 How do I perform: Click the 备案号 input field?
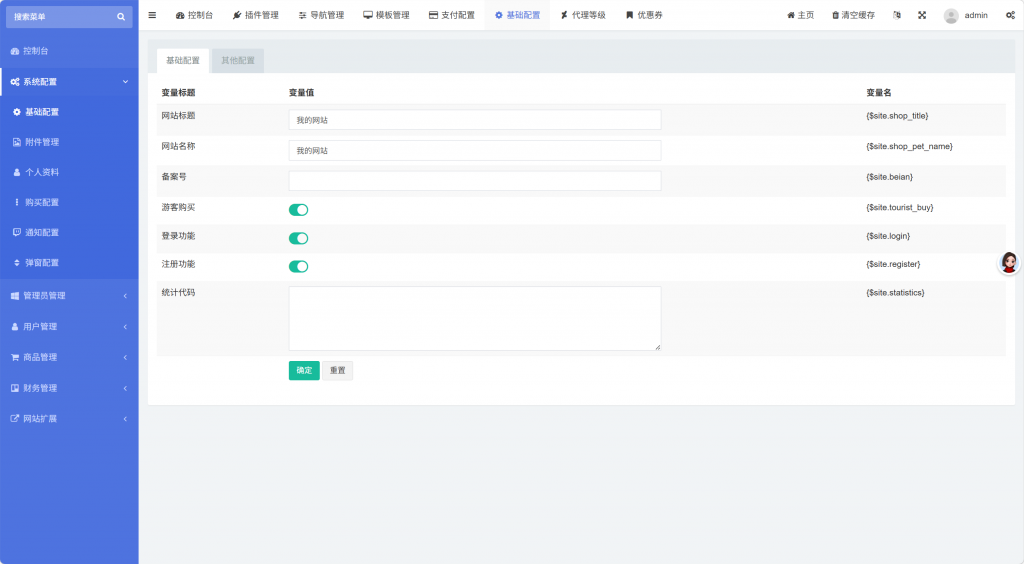pyautogui.click(x=474, y=180)
